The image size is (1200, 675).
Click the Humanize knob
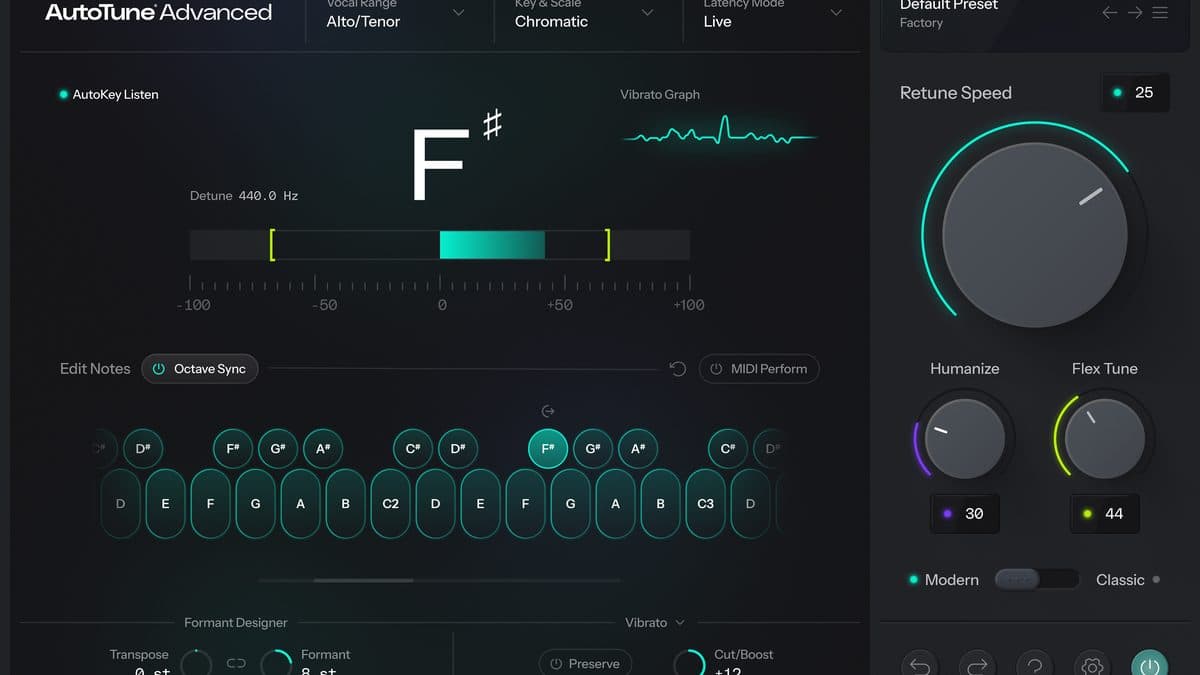point(965,439)
